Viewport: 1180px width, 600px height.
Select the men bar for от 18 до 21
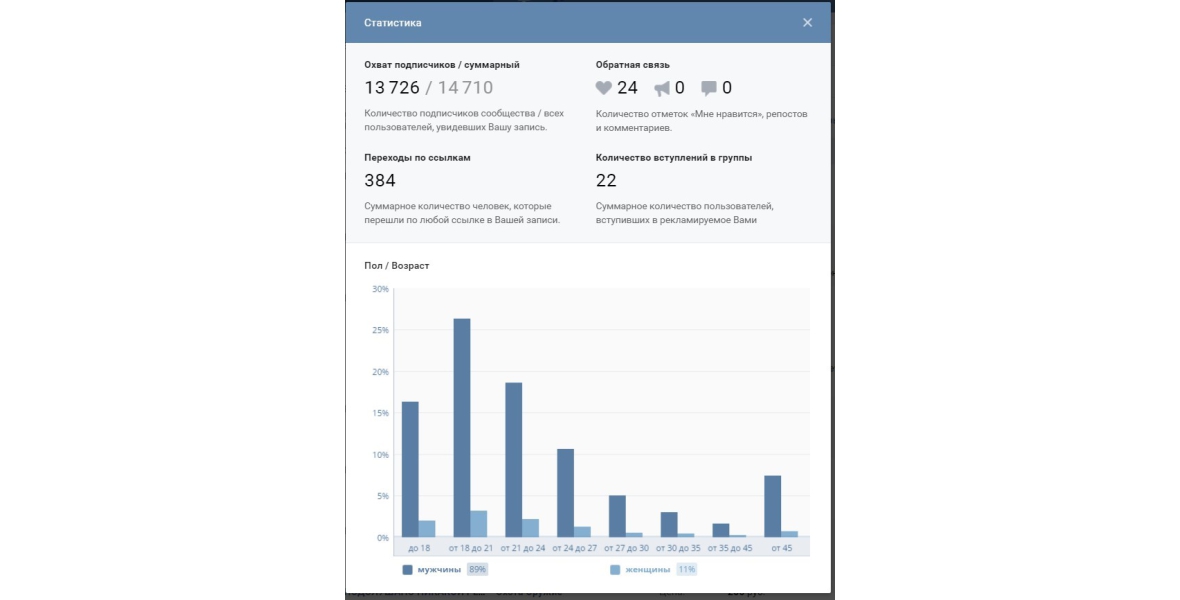[462, 428]
